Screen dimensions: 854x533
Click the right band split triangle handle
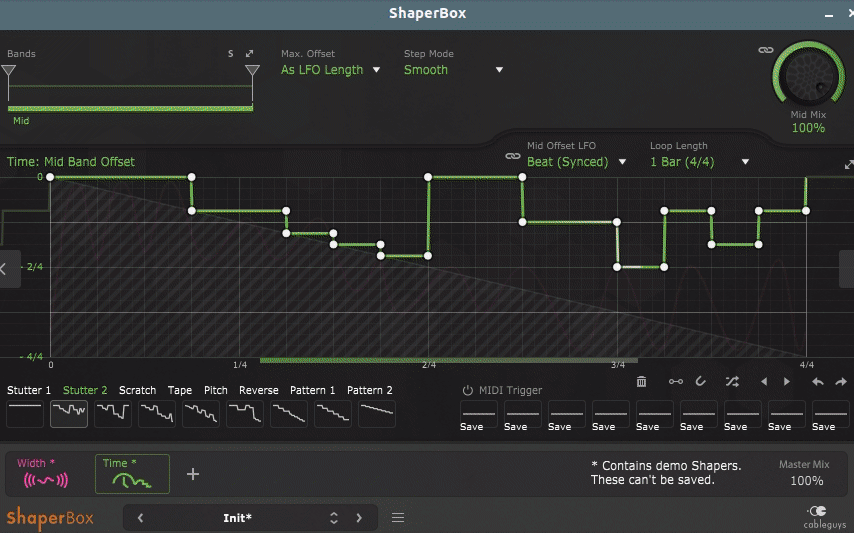pyautogui.click(x=252, y=71)
